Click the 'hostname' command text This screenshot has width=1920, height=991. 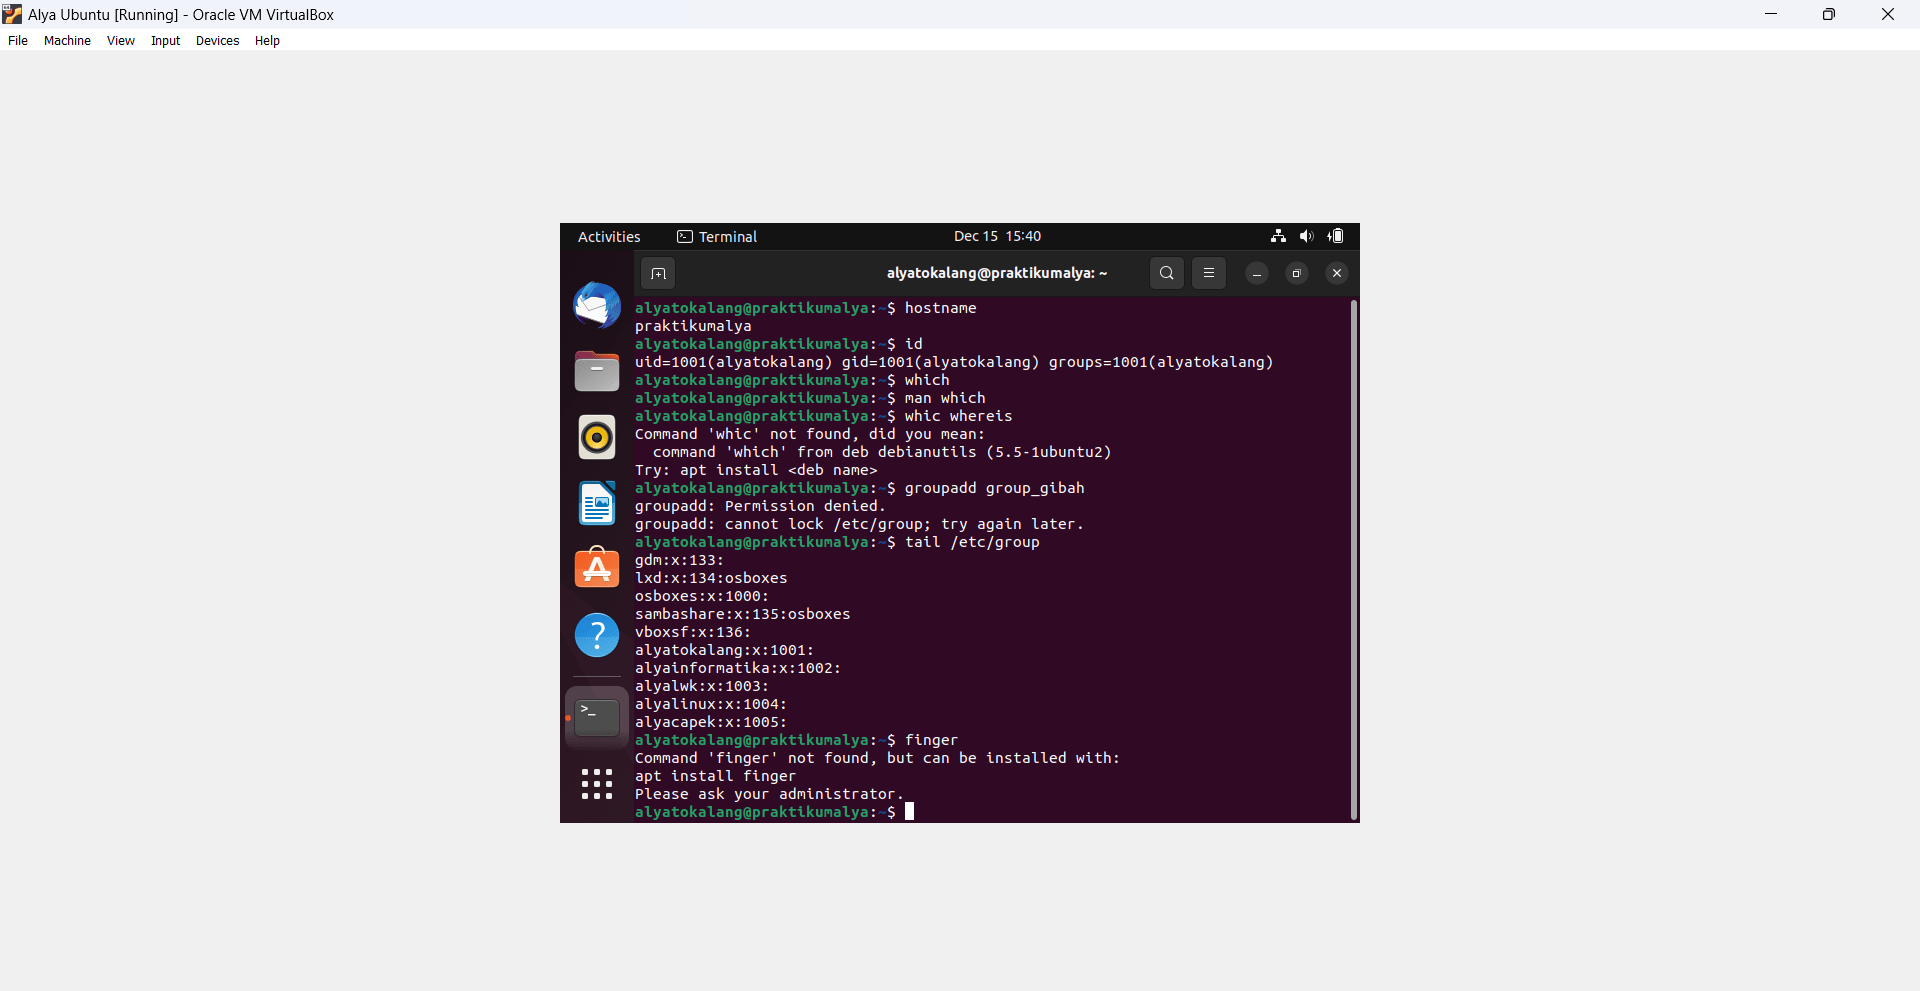(940, 308)
